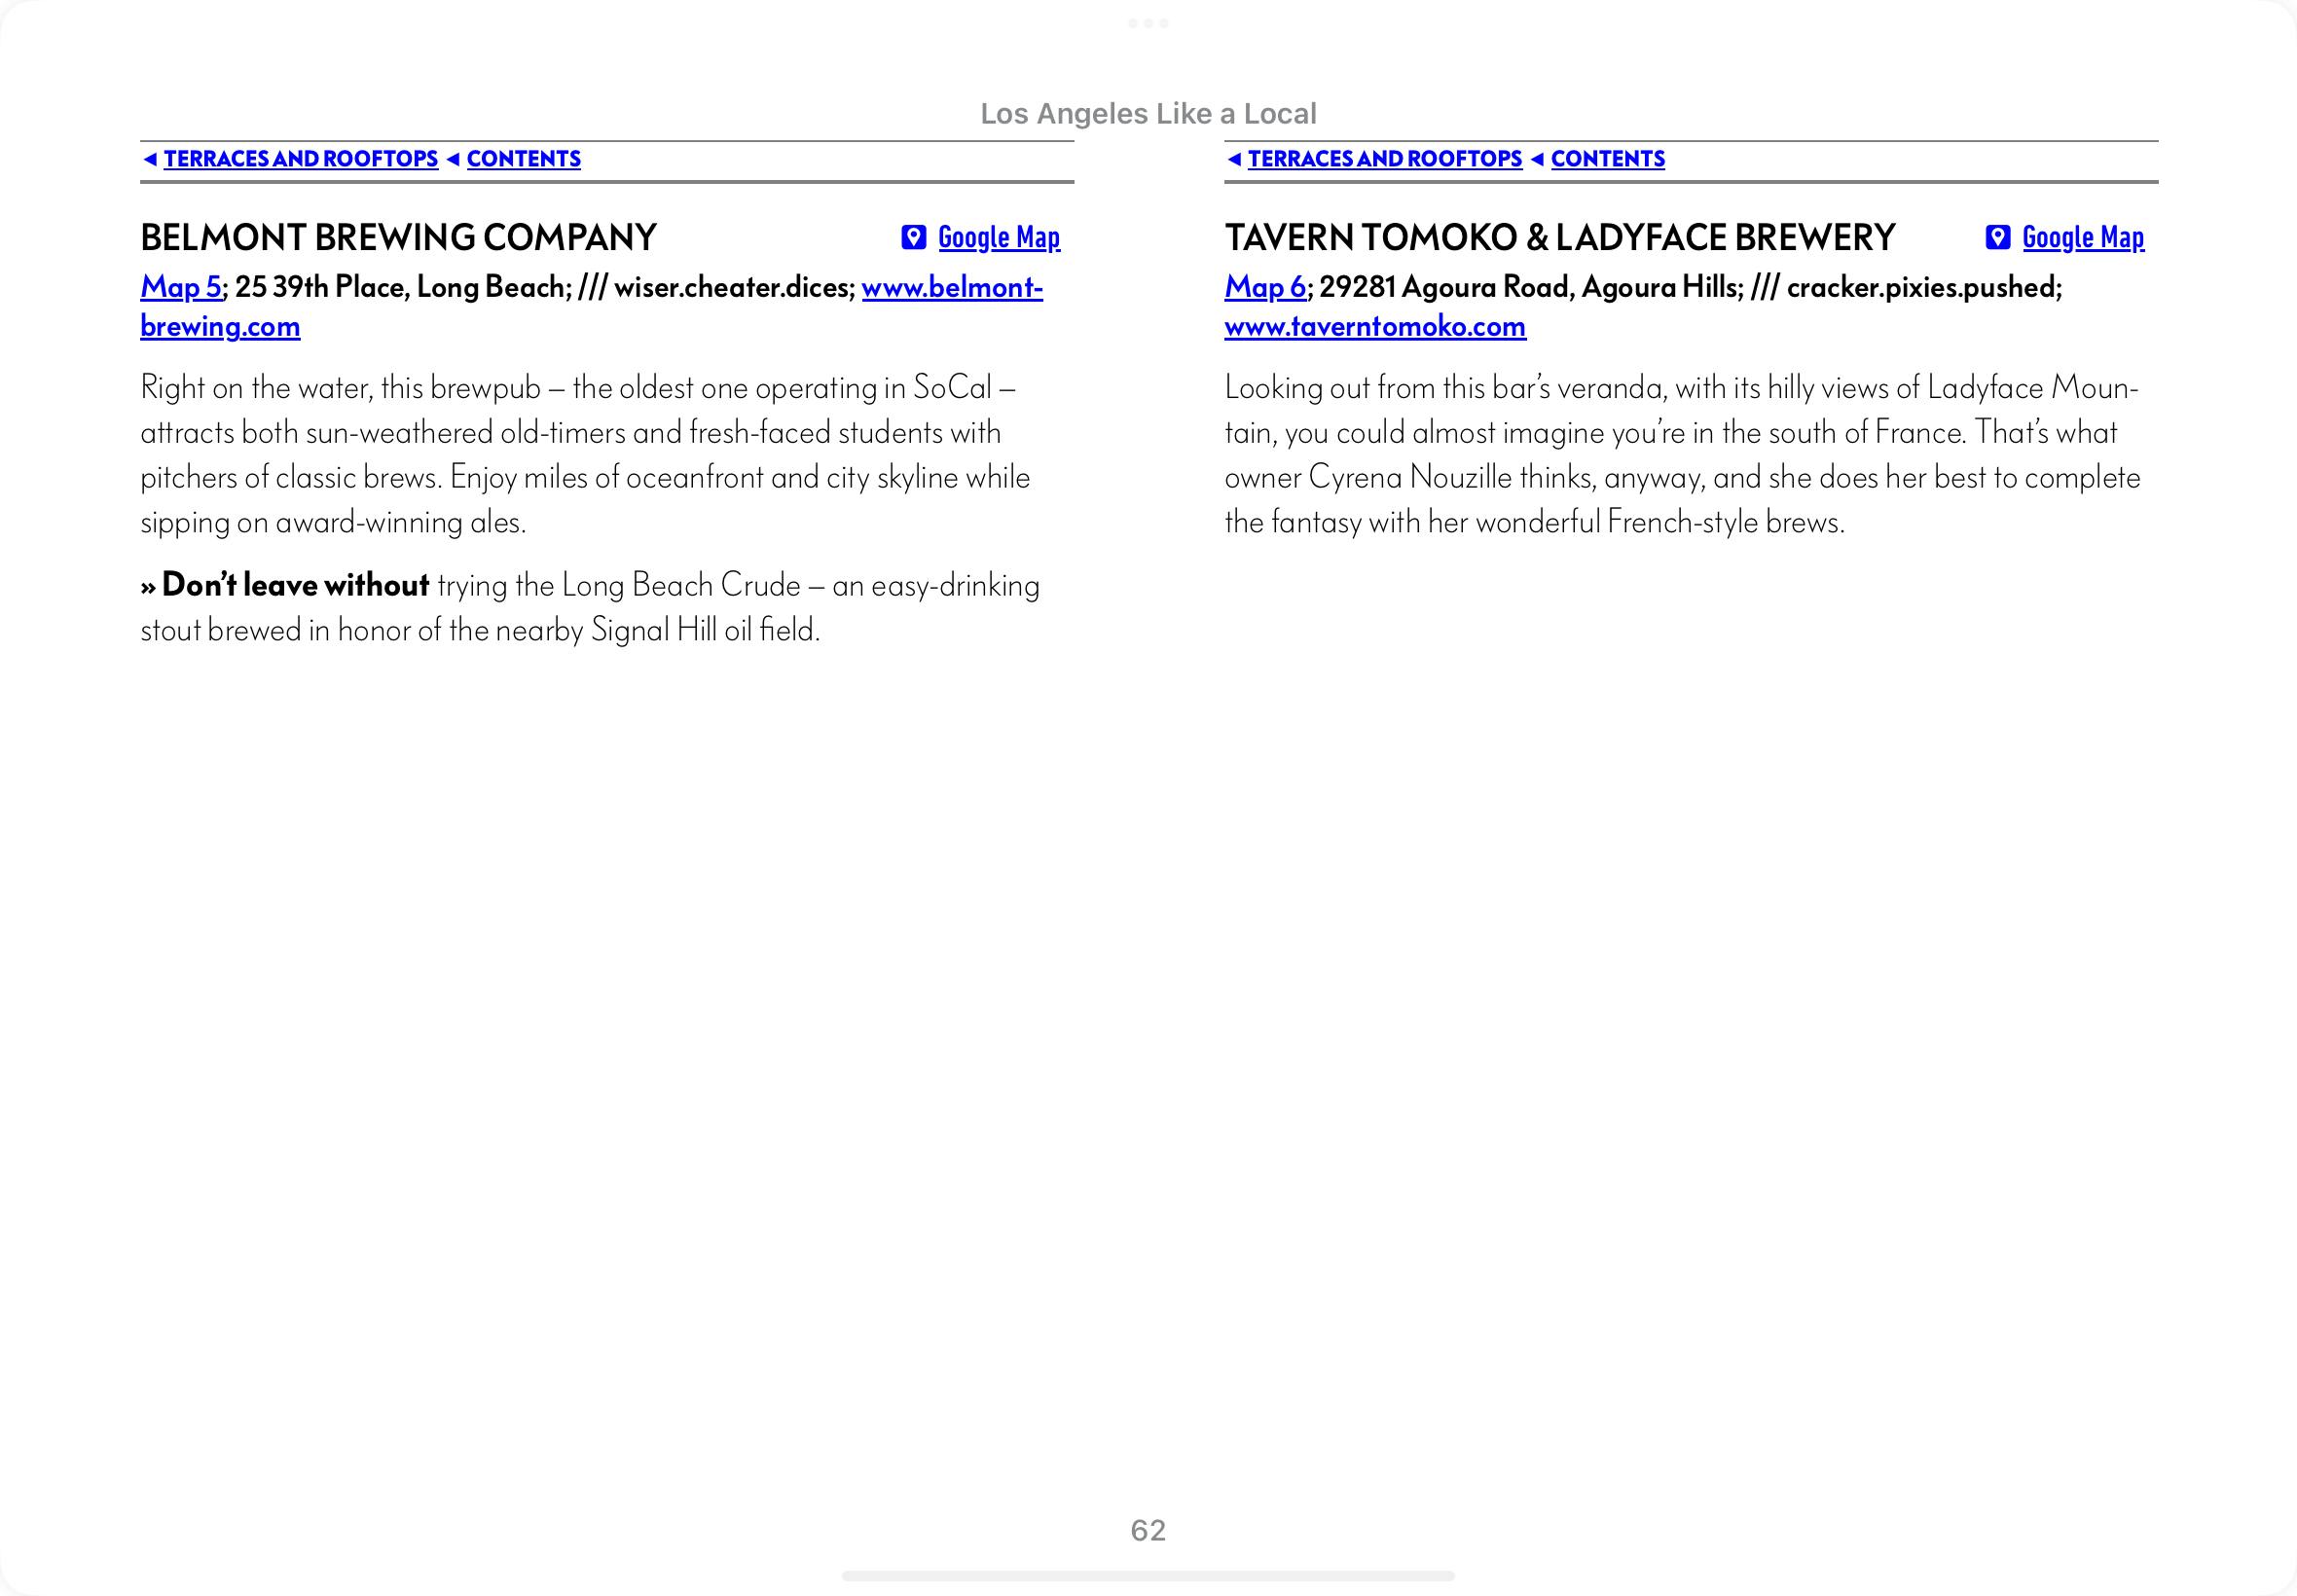Open Google Map link for Belmont Brewing Company

pos(998,237)
